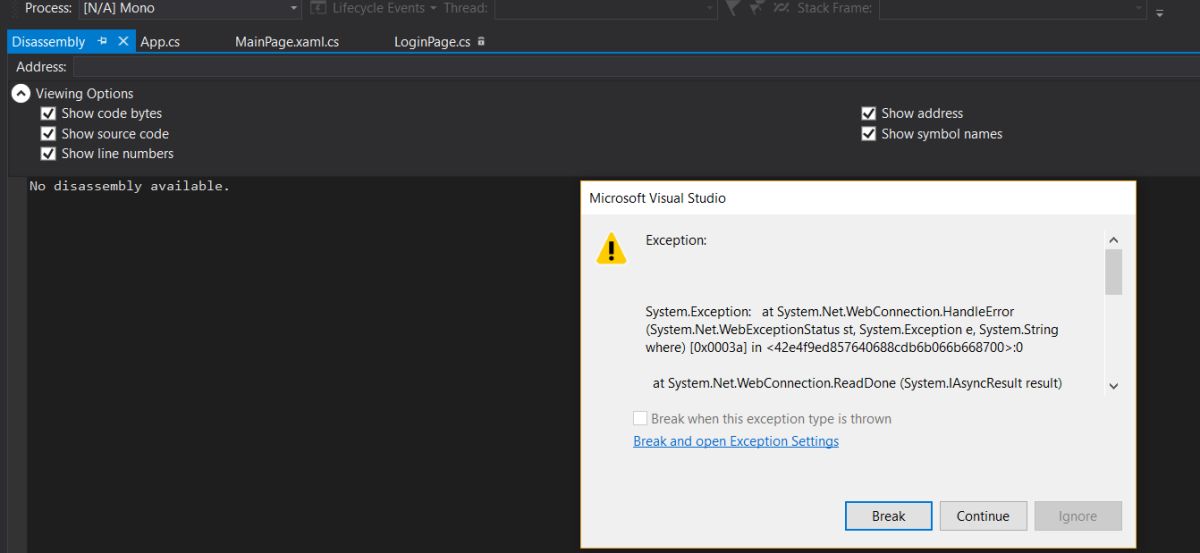Click the exception dialog scroll up arrow

point(1114,240)
